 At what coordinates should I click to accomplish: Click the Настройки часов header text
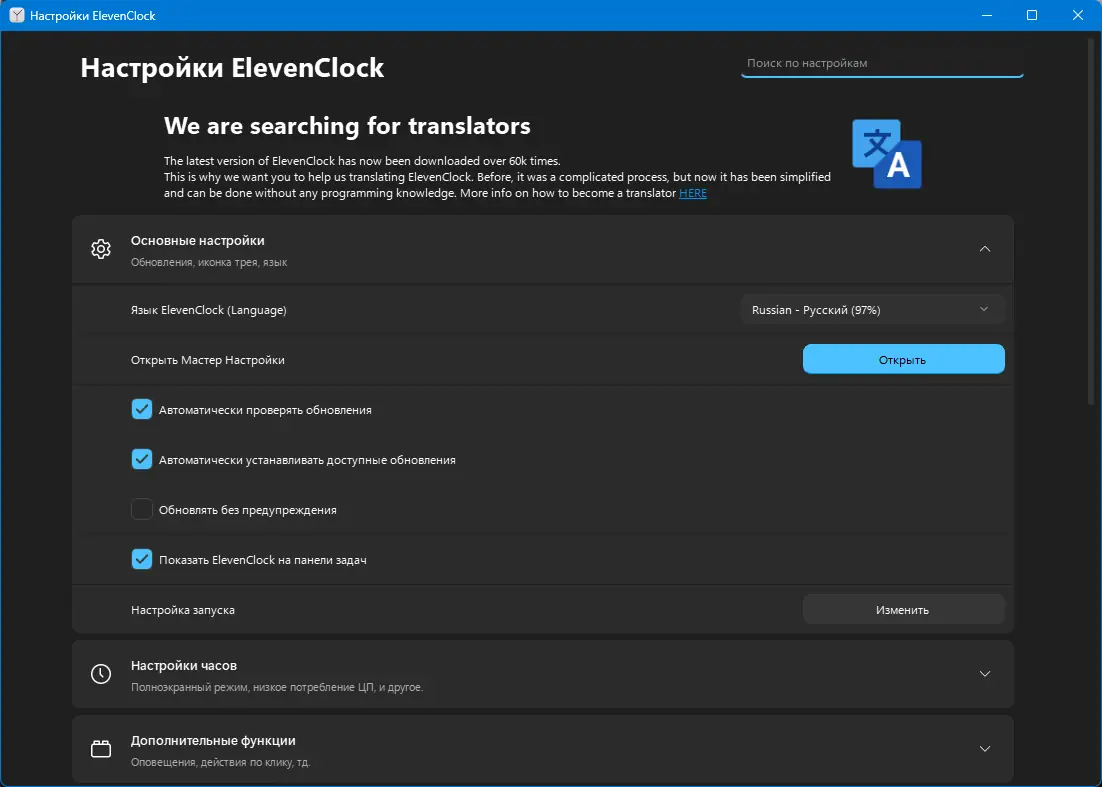183,665
